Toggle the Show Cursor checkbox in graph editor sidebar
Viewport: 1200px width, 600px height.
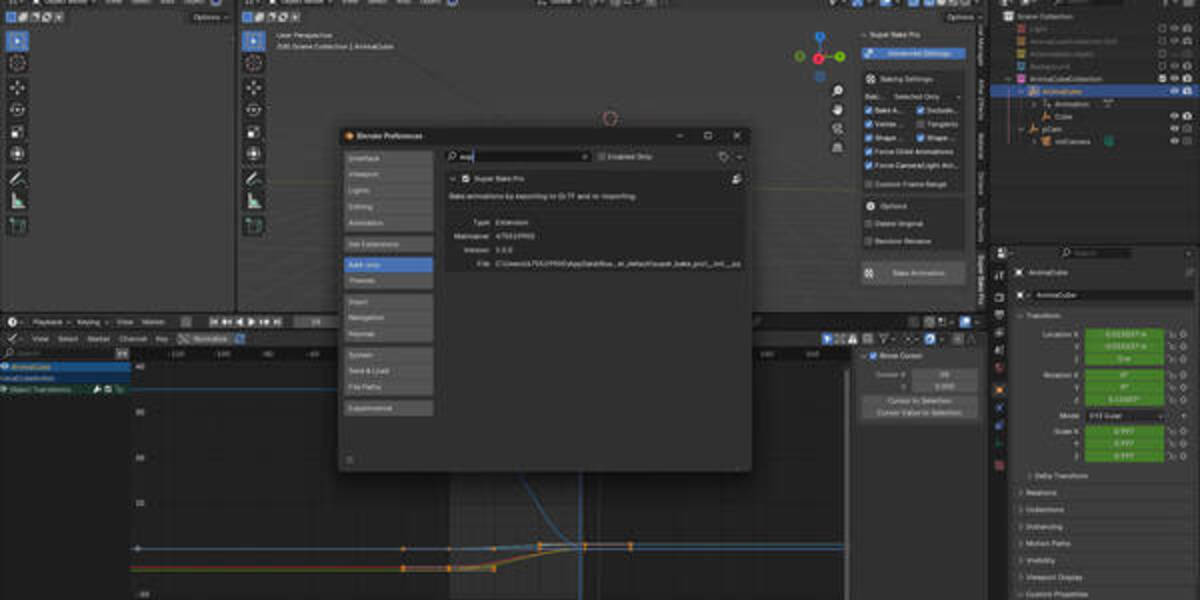[x=873, y=355]
